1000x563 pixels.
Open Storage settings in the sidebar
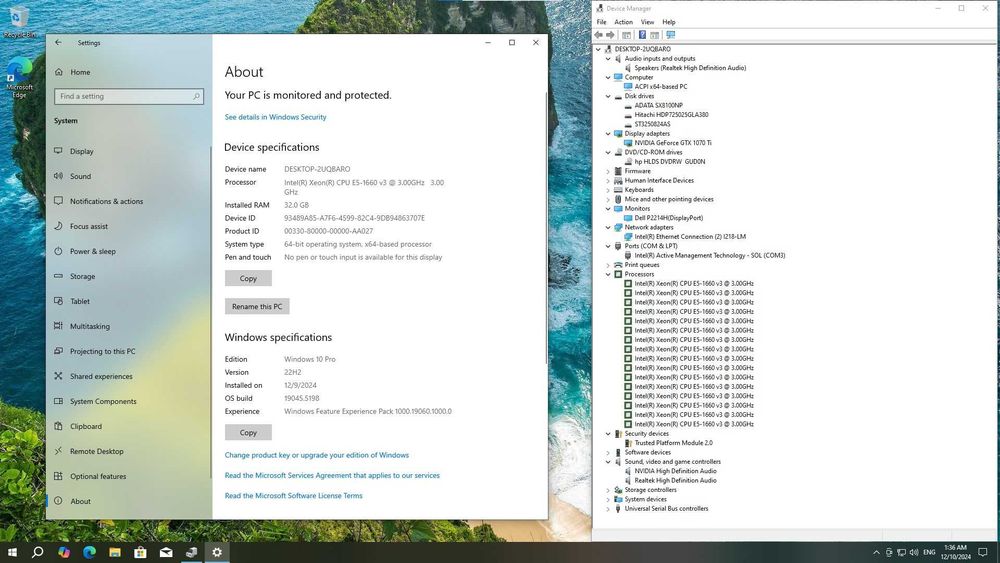point(82,276)
